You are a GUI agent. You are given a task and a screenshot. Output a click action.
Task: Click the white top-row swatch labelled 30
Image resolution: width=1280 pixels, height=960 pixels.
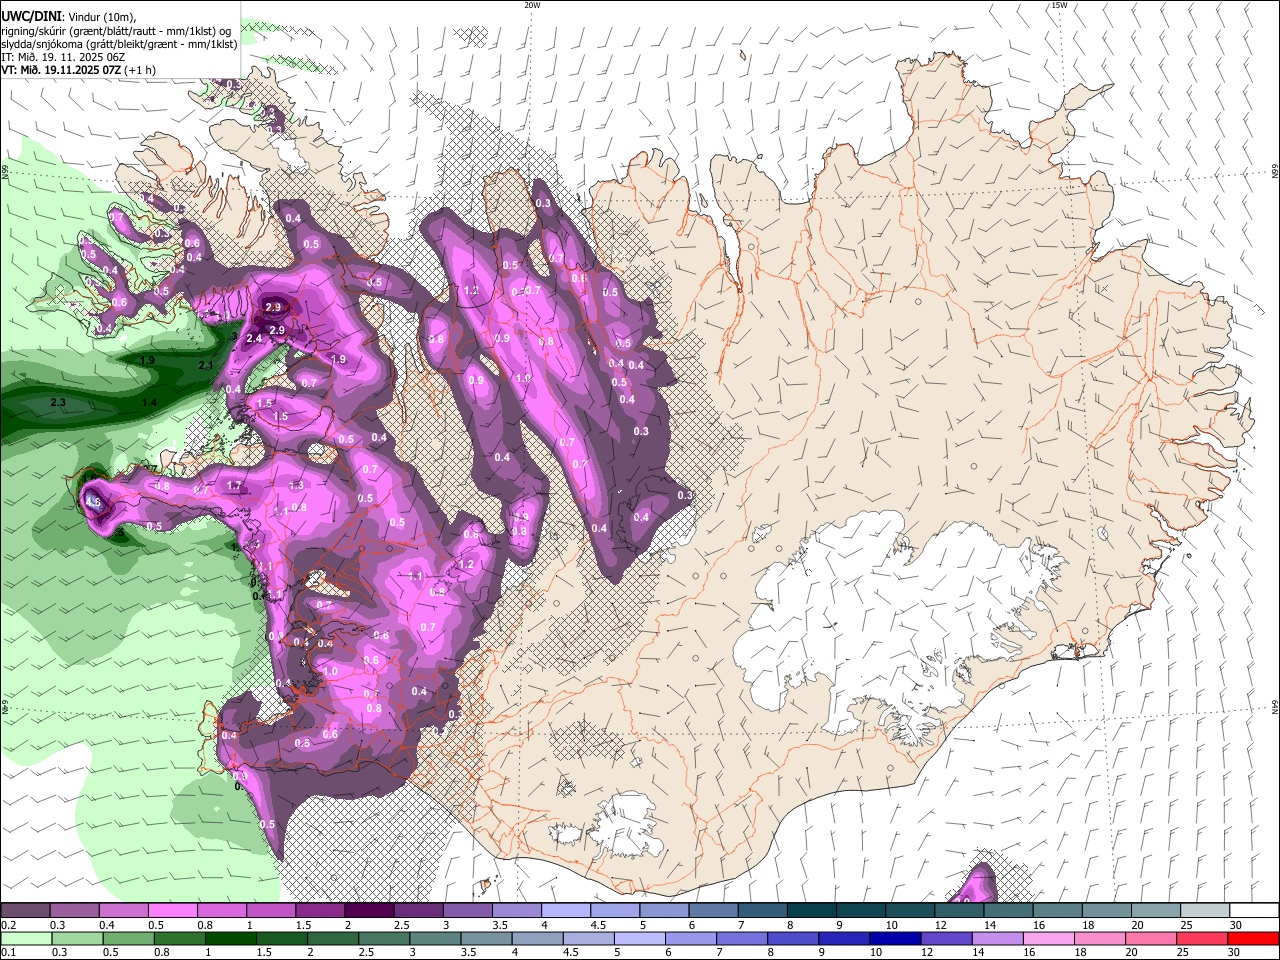coord(1253,911)
